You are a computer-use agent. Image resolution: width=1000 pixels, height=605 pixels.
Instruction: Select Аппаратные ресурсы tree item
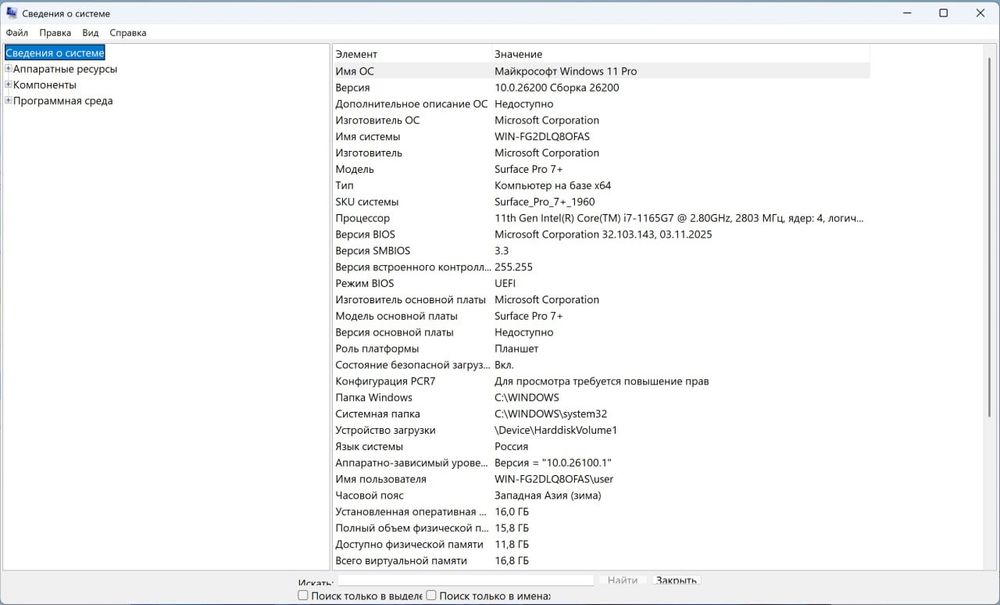65,69
